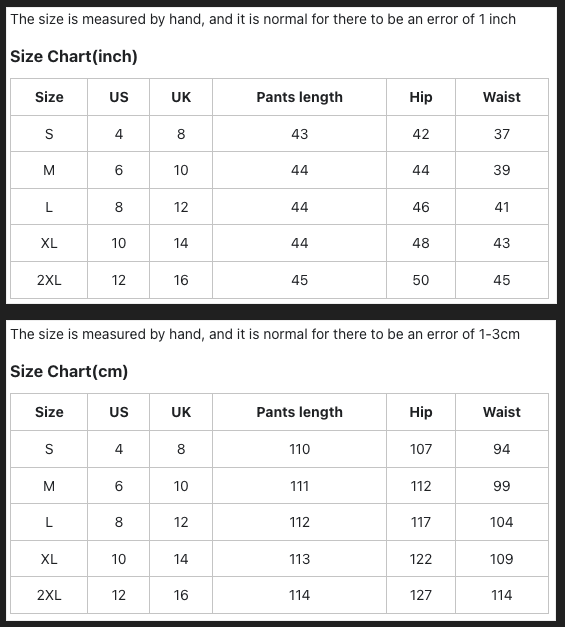This screenshot has width=565, height=627.
Task: Click the Size Chart(inch) heading
Action: click(74, 56)
